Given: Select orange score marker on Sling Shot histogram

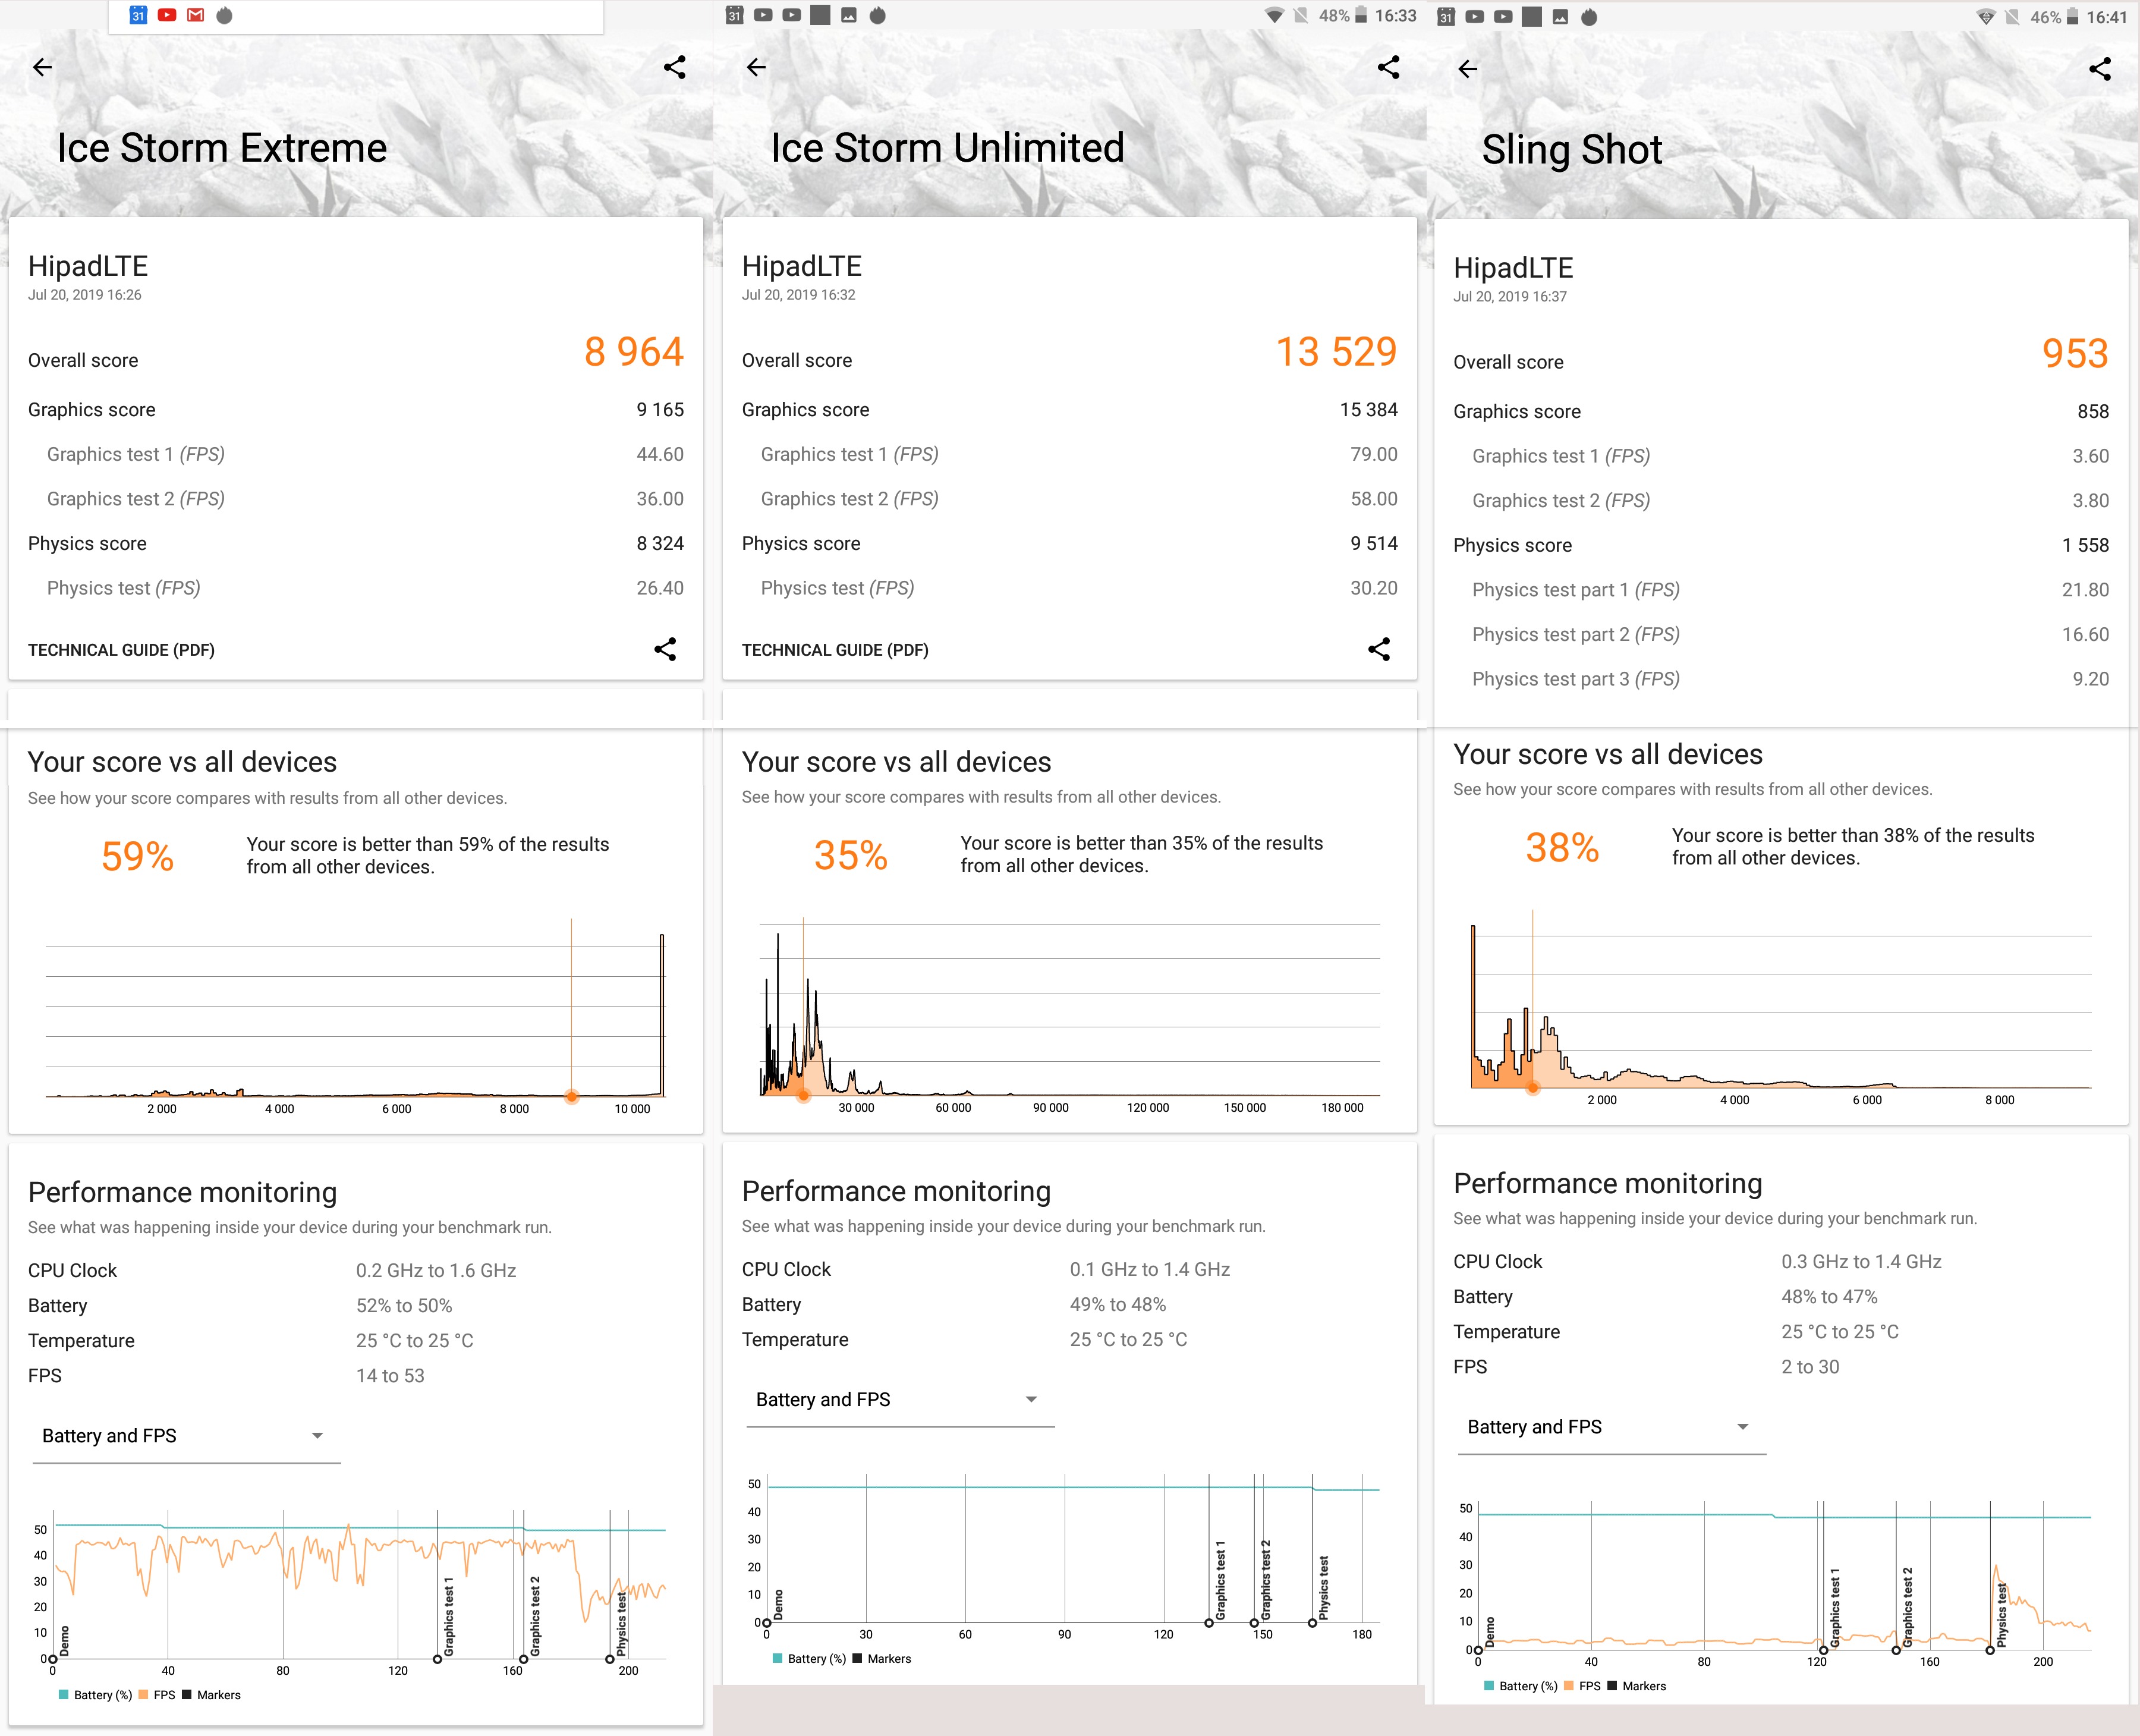Looking at the screenshot, I should click(x=1533, y=1087).
